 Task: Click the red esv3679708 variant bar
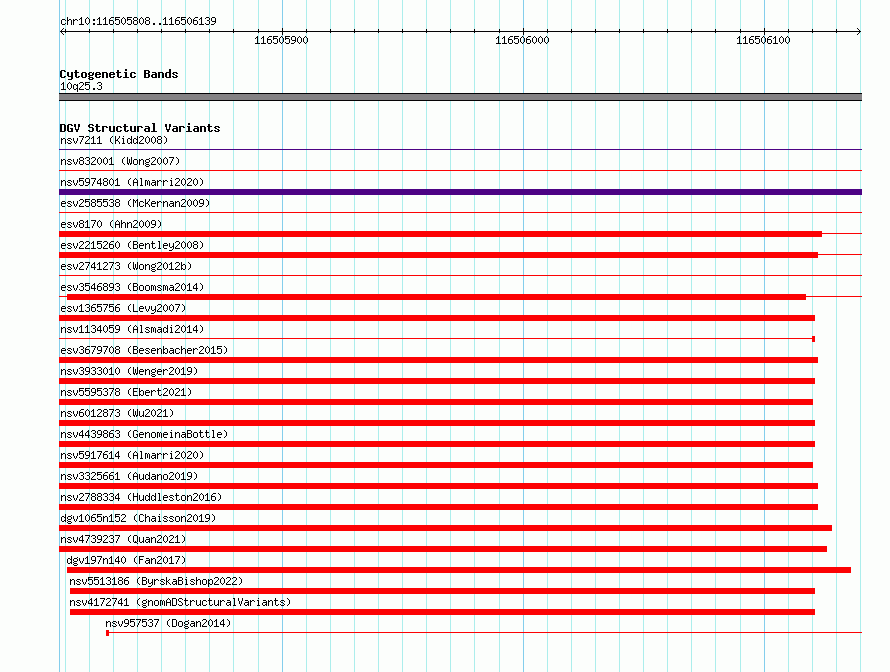point(438,360)
